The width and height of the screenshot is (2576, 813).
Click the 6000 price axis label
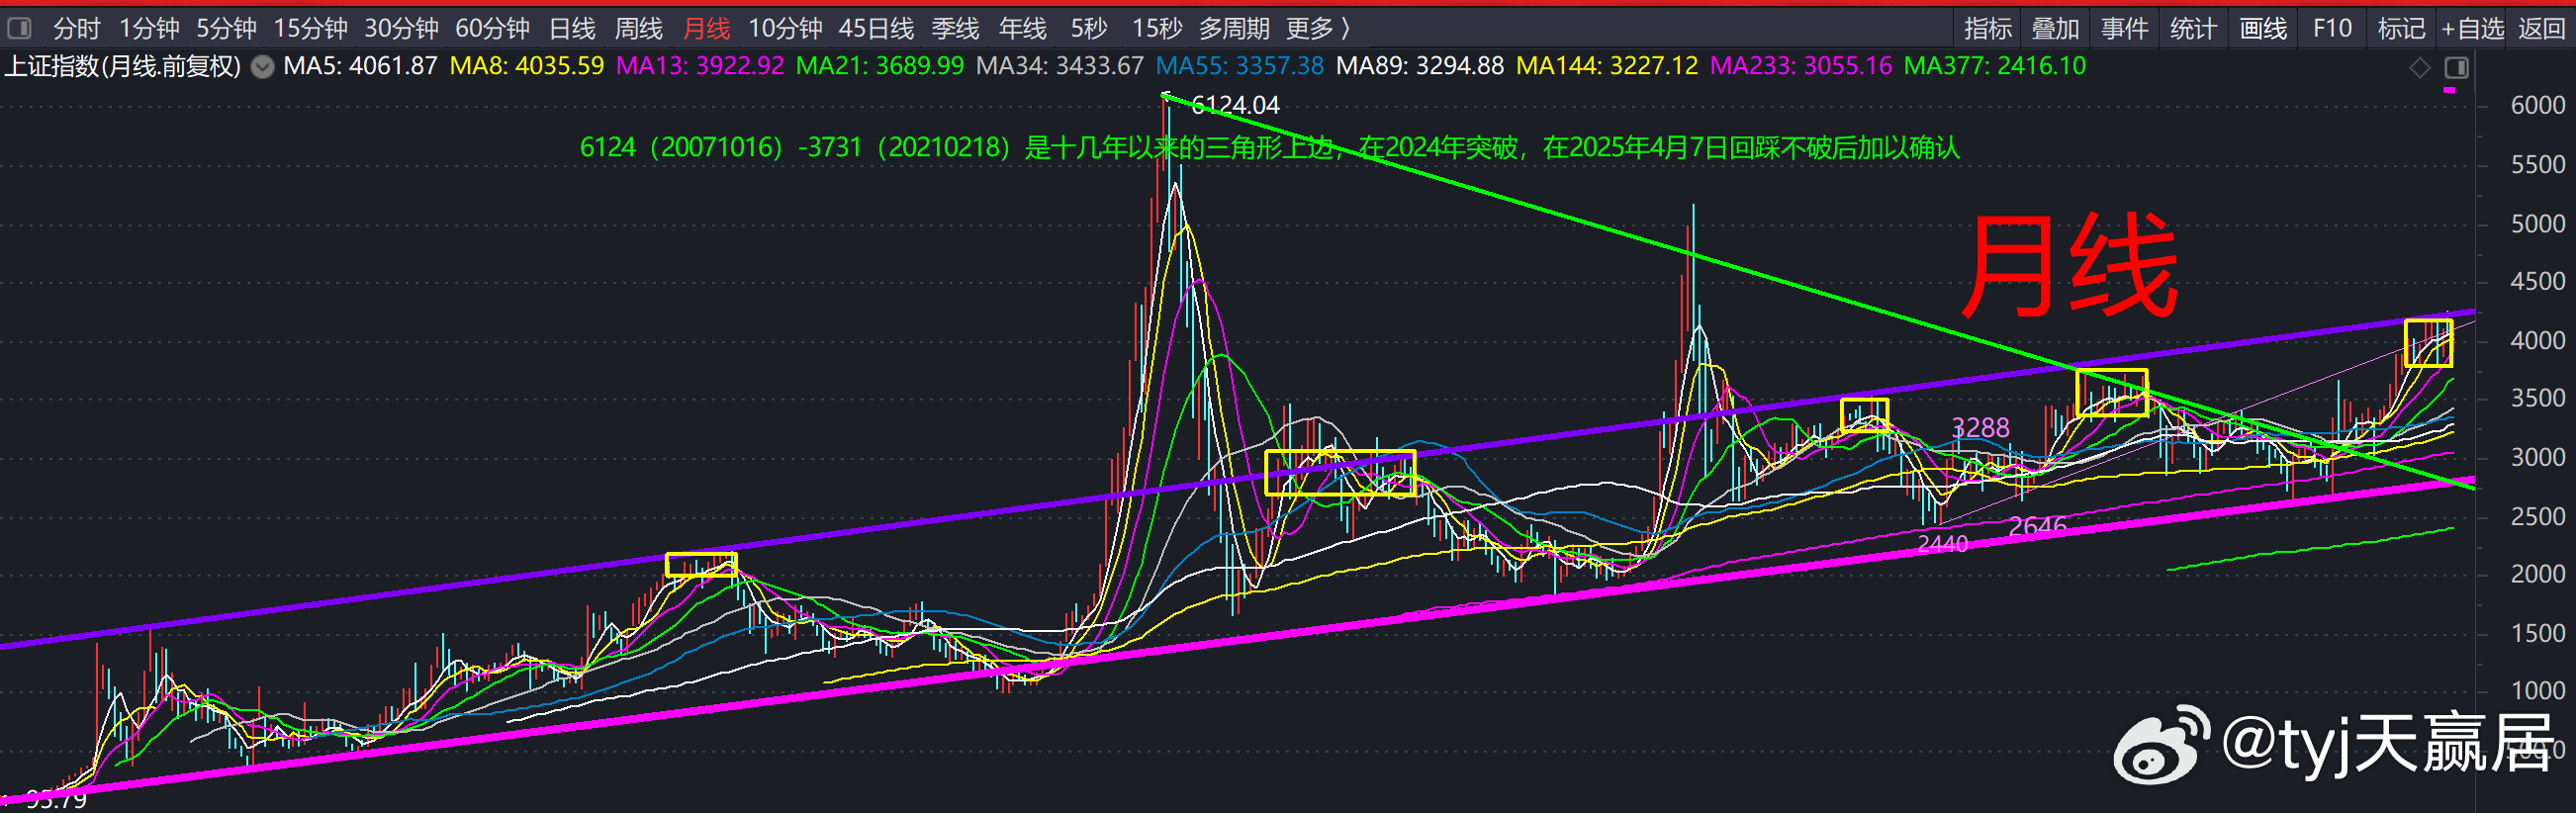tap(2538, 106)
